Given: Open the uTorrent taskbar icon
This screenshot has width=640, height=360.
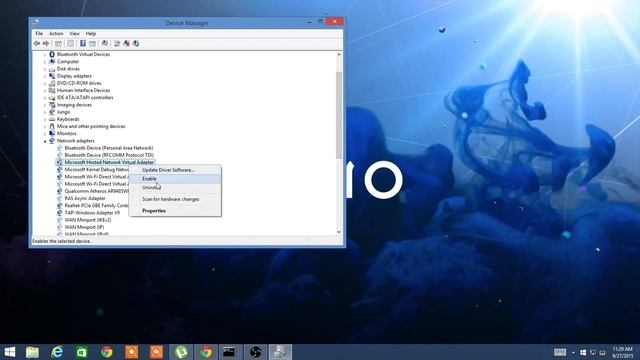Looking at the screenshot, I should [181, 352].
